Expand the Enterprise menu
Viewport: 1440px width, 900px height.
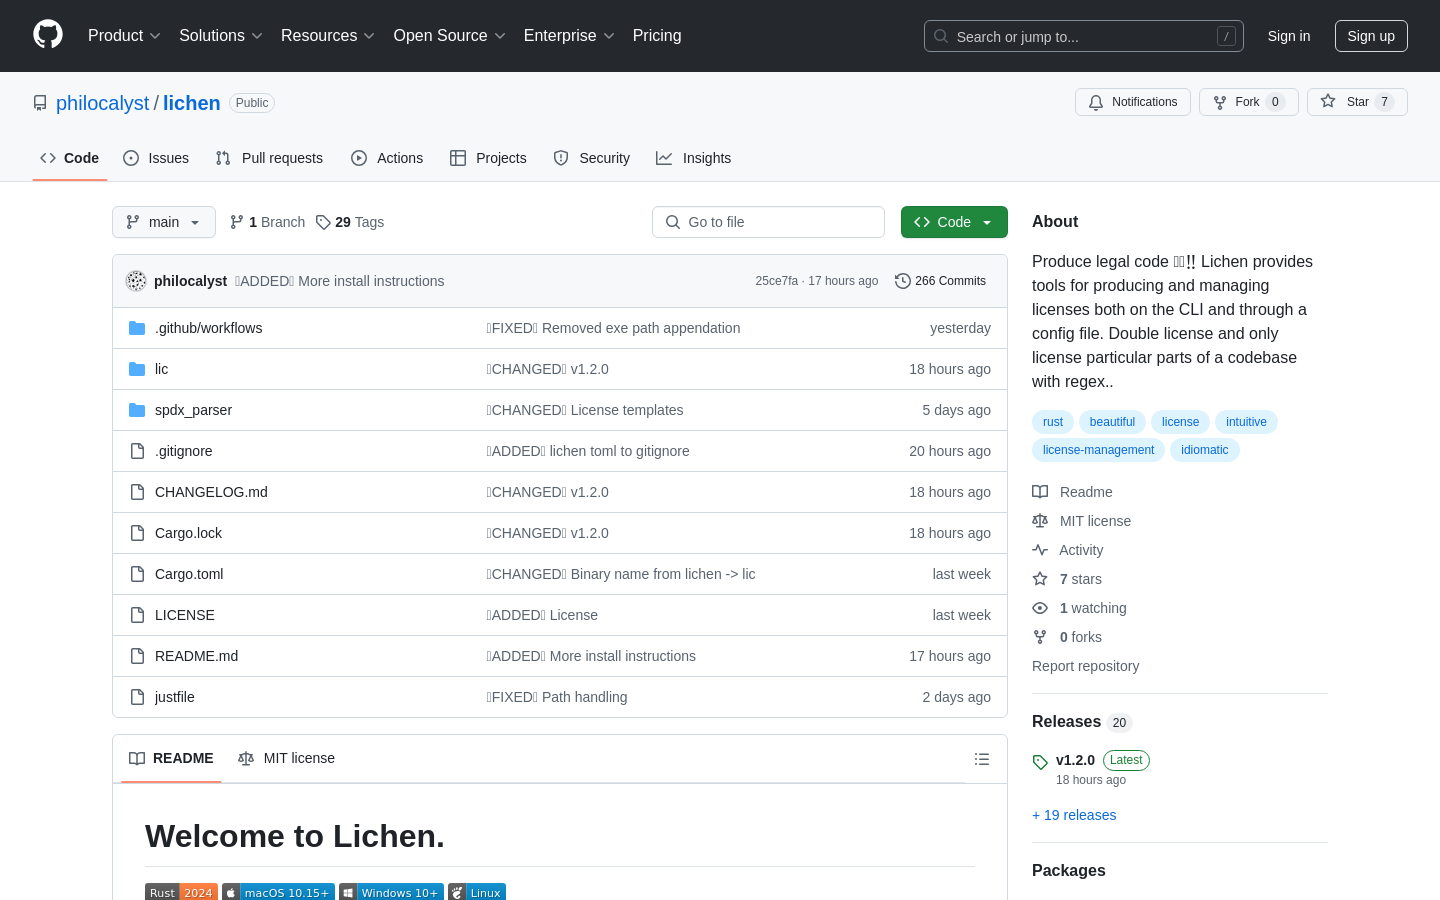click(x=569, y=36)
